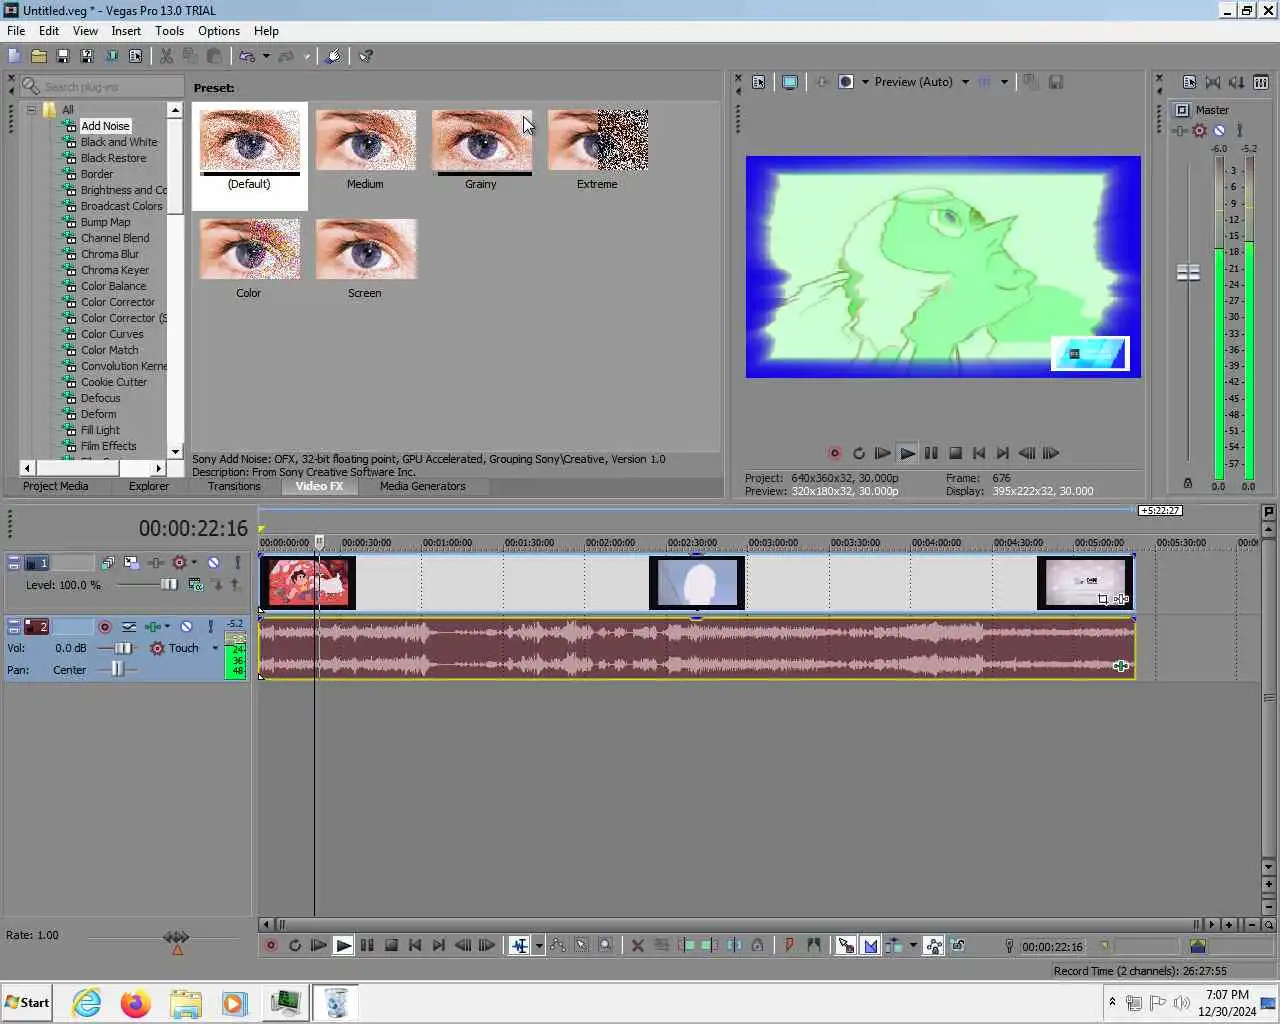The width and height of the screenshot is (1280, 1024).
Task: Click the What's This help icon
Action: click(x=366, y=57)
